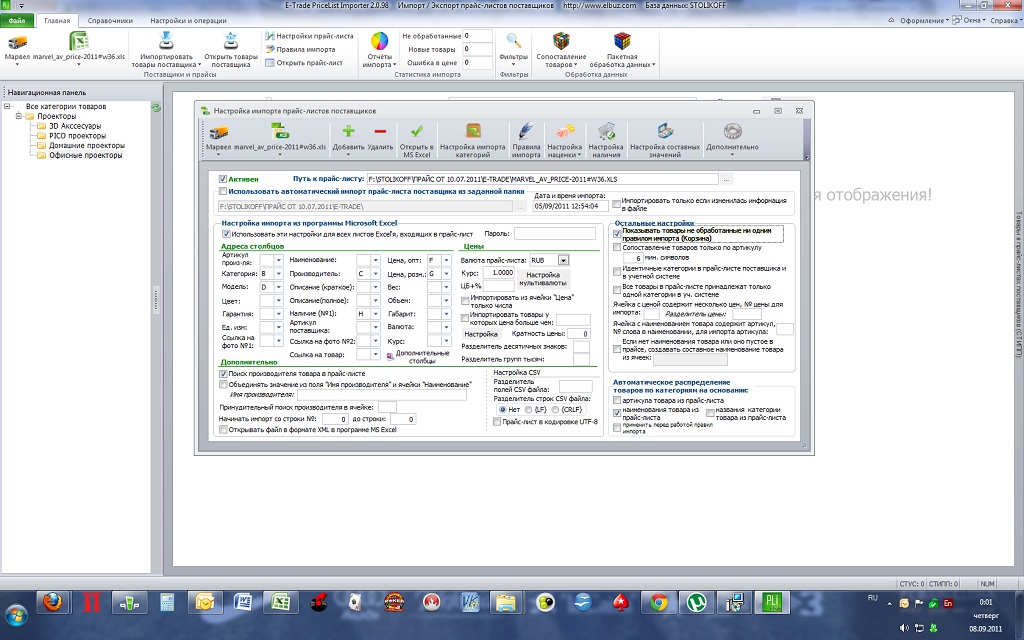
Task: Click Марвел truck icon in main ribbon
Action: [x=17, y=42]
